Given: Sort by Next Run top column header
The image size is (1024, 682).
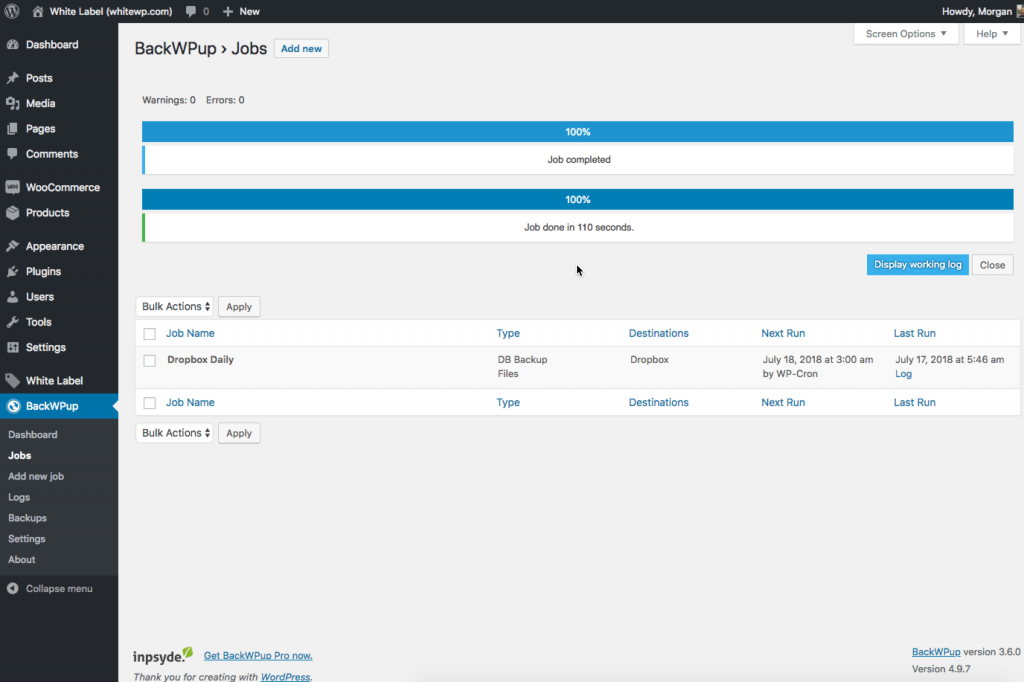Looking at the screenshot, I should point(783,333).
